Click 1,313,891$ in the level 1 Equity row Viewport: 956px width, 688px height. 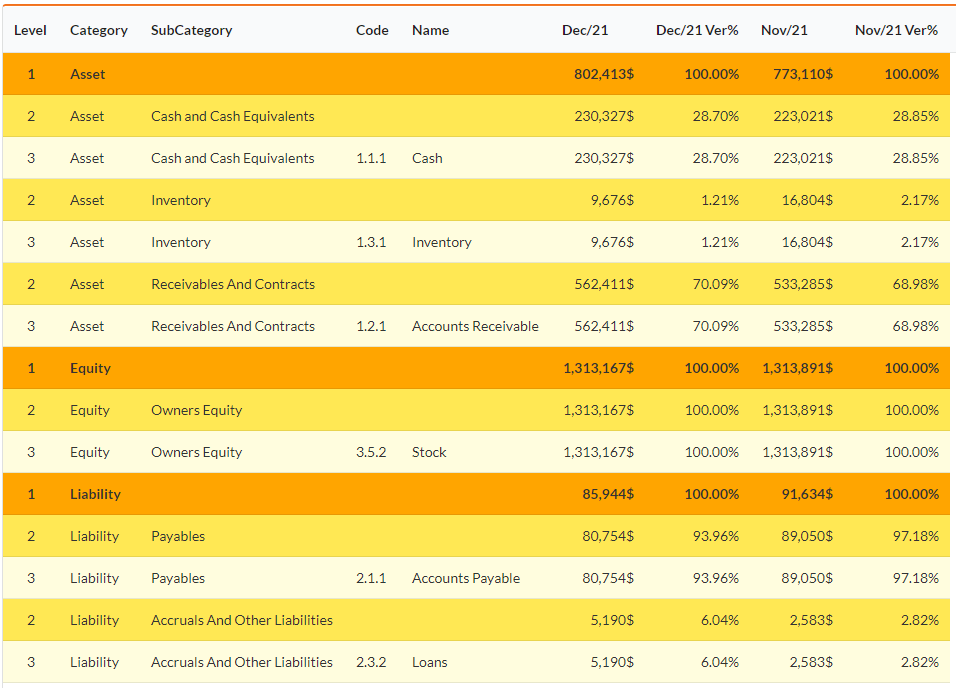pos(797,368)
